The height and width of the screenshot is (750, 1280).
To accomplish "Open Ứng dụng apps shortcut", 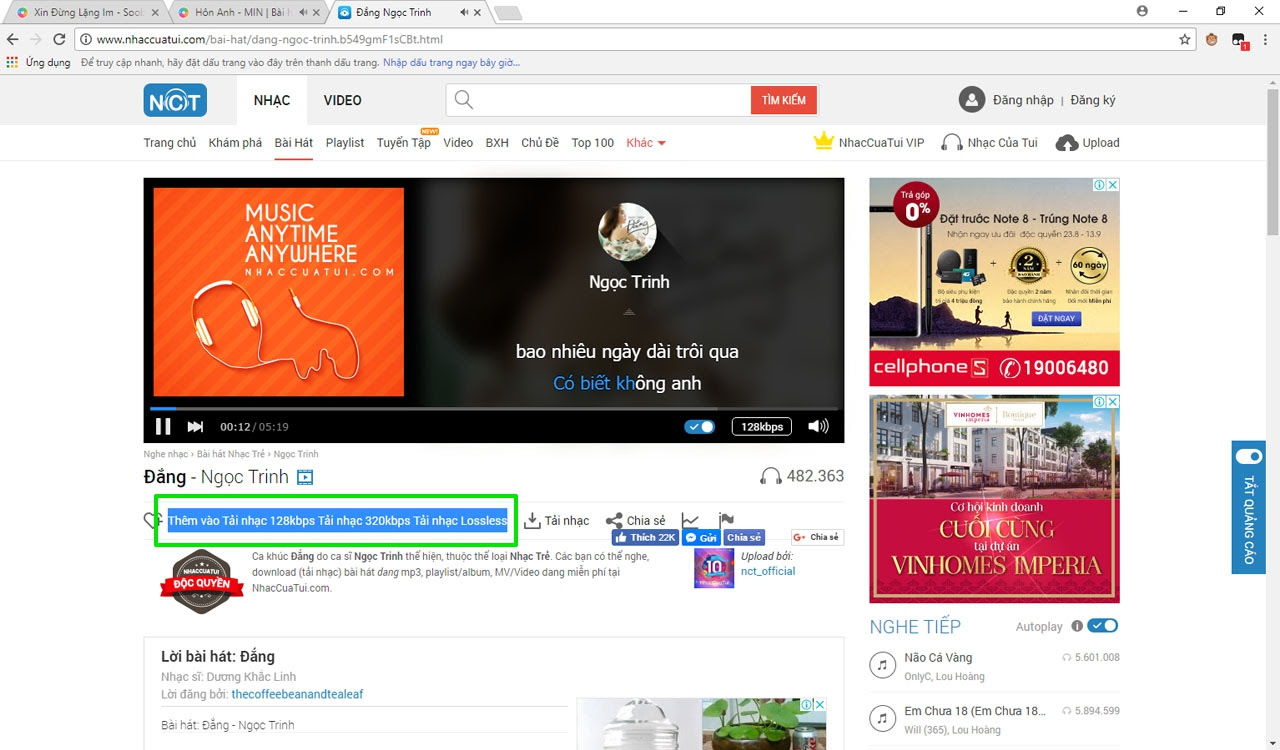I will point(38,62).
